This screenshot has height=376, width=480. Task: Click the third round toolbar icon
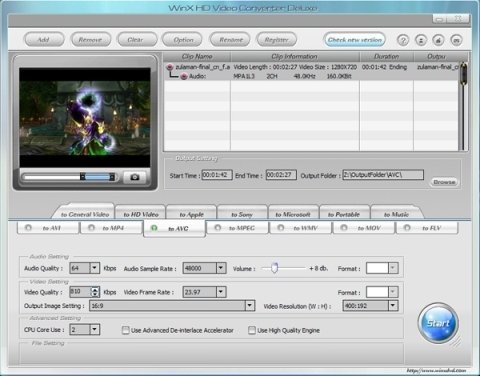(438, 40)
